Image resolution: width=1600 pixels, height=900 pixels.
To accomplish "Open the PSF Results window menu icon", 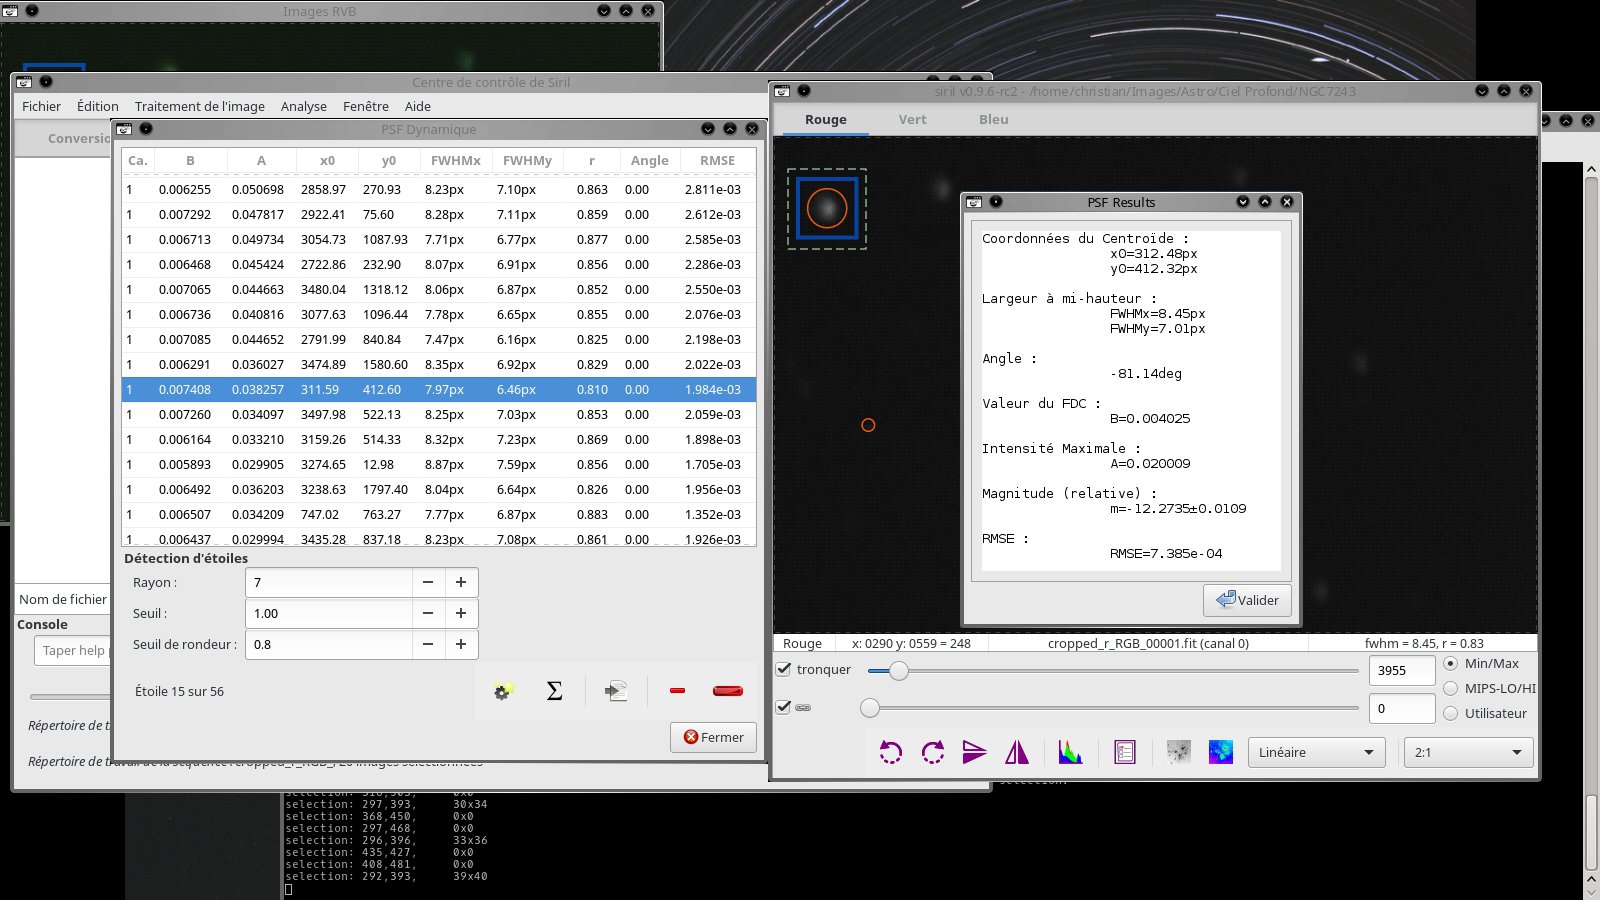I will point(975,202).
